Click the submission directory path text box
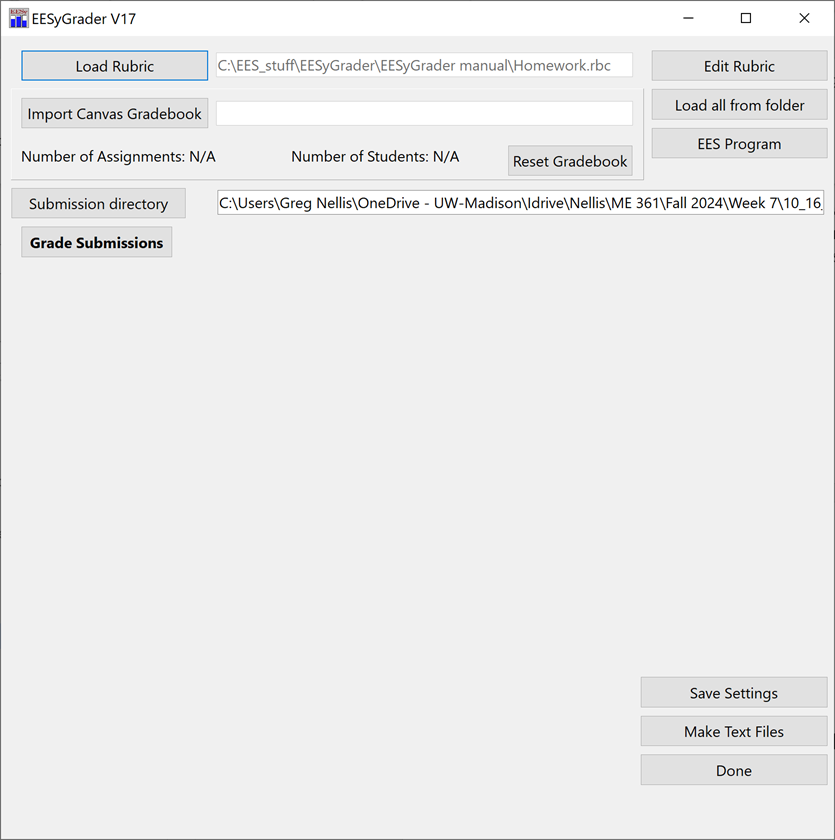Viewport: 835px width, 840px height. pos(520,204)
